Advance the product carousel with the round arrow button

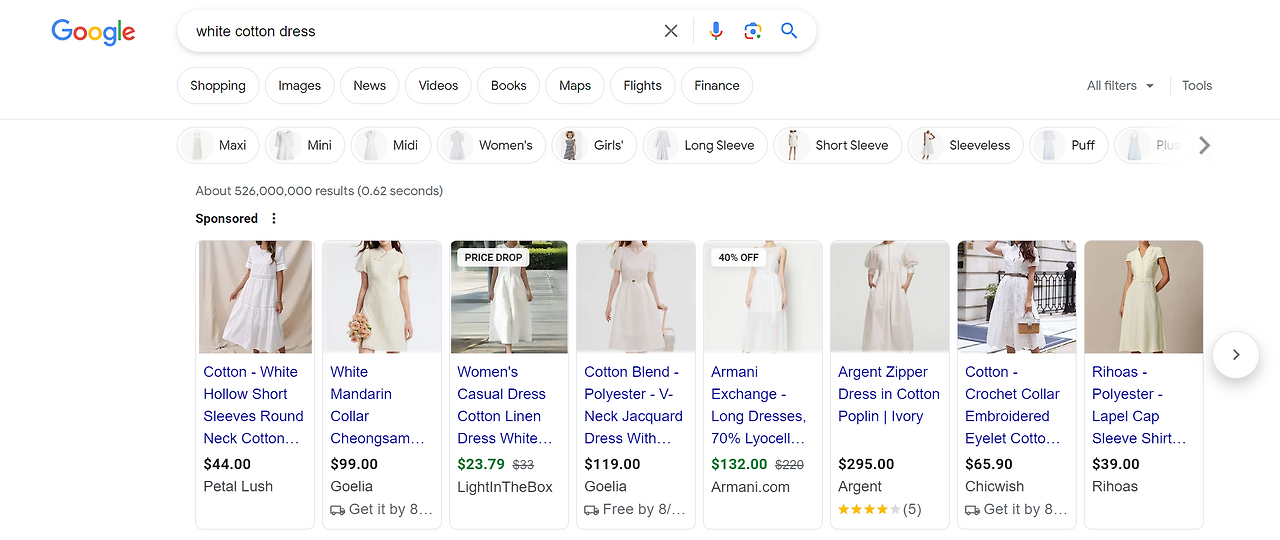coord(1235,354)
